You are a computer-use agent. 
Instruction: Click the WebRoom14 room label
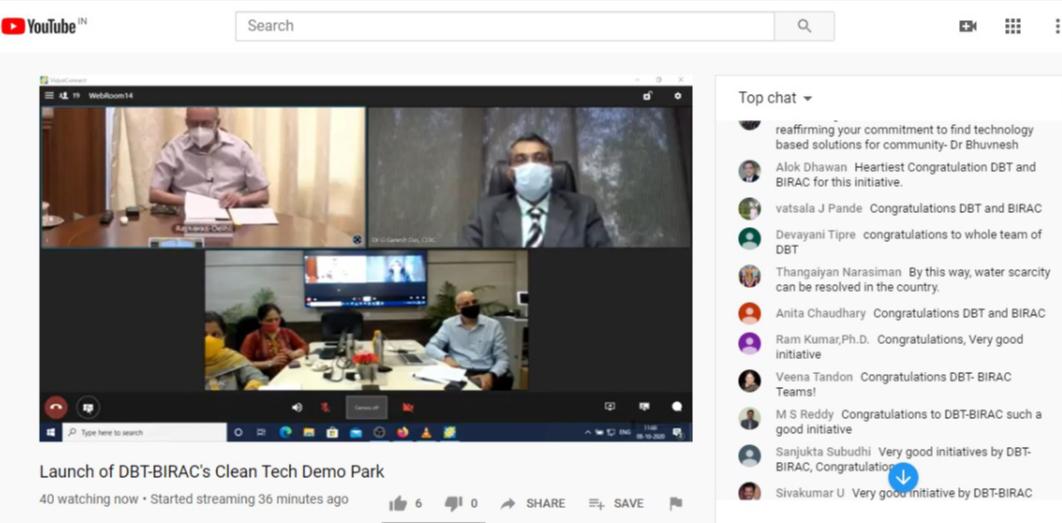111,96
